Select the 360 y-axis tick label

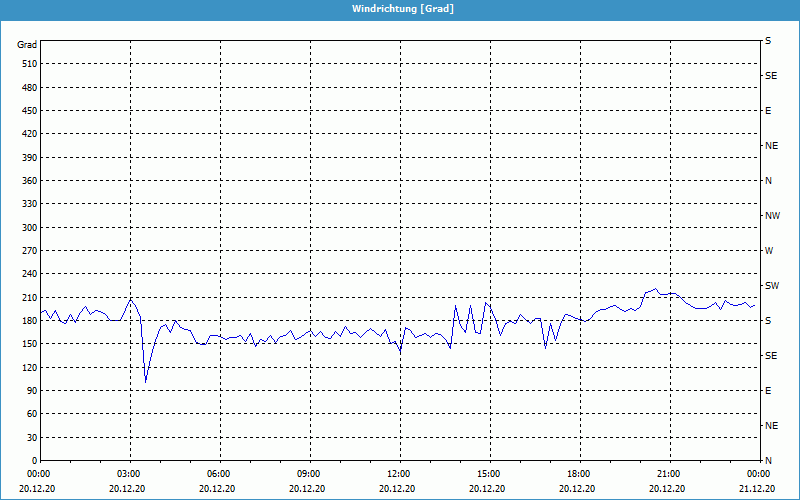coord(27,181)
